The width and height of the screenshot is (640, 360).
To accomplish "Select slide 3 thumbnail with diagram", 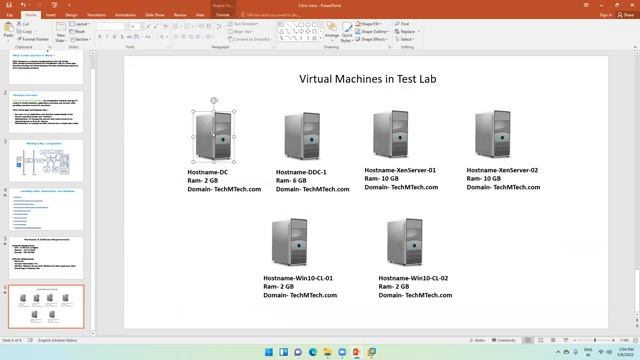I will [46, 160].
